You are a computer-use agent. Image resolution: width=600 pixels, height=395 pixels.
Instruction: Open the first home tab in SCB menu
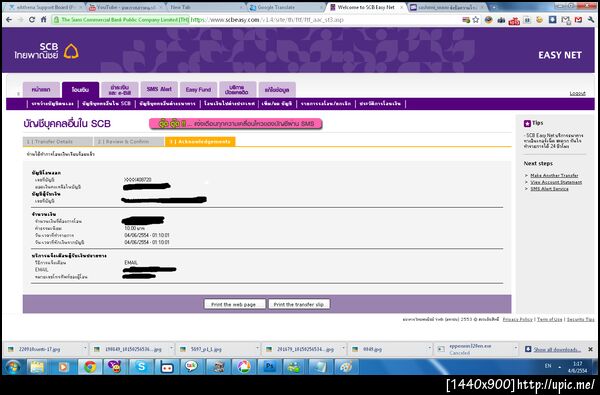click(41, 90)
